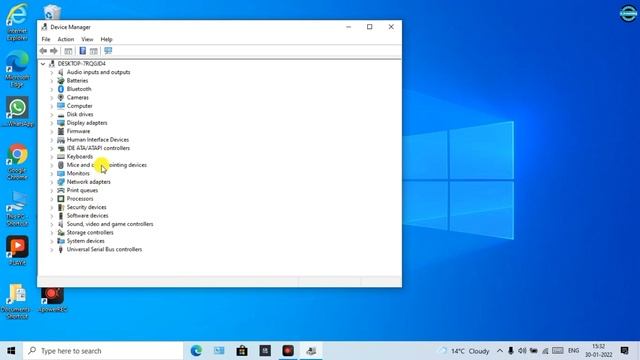Screen dimensions: 640x360
Task: Click the Keyboards category icon
Action: [61, 156]
